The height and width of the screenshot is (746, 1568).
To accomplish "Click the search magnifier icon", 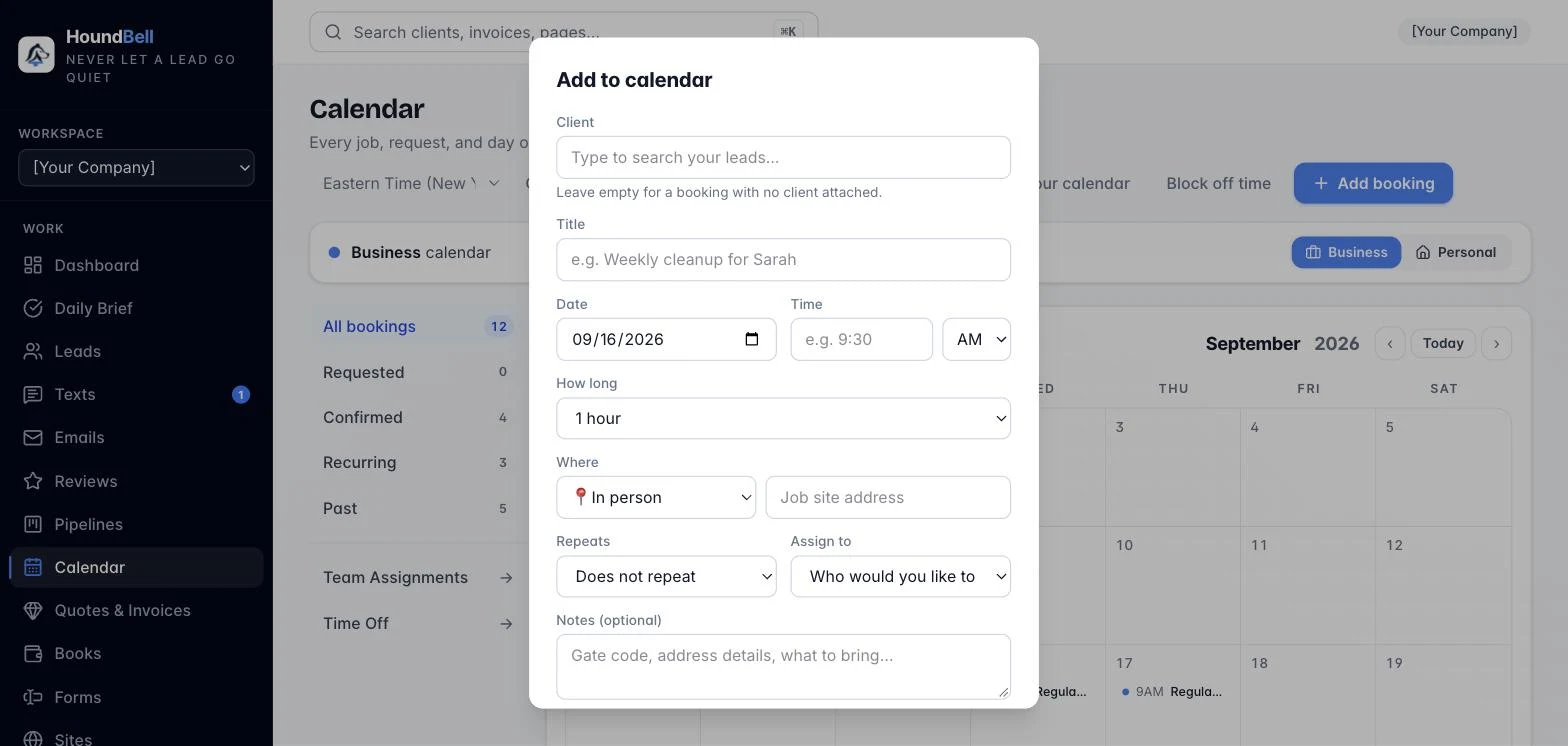I will tap(334, 32).
